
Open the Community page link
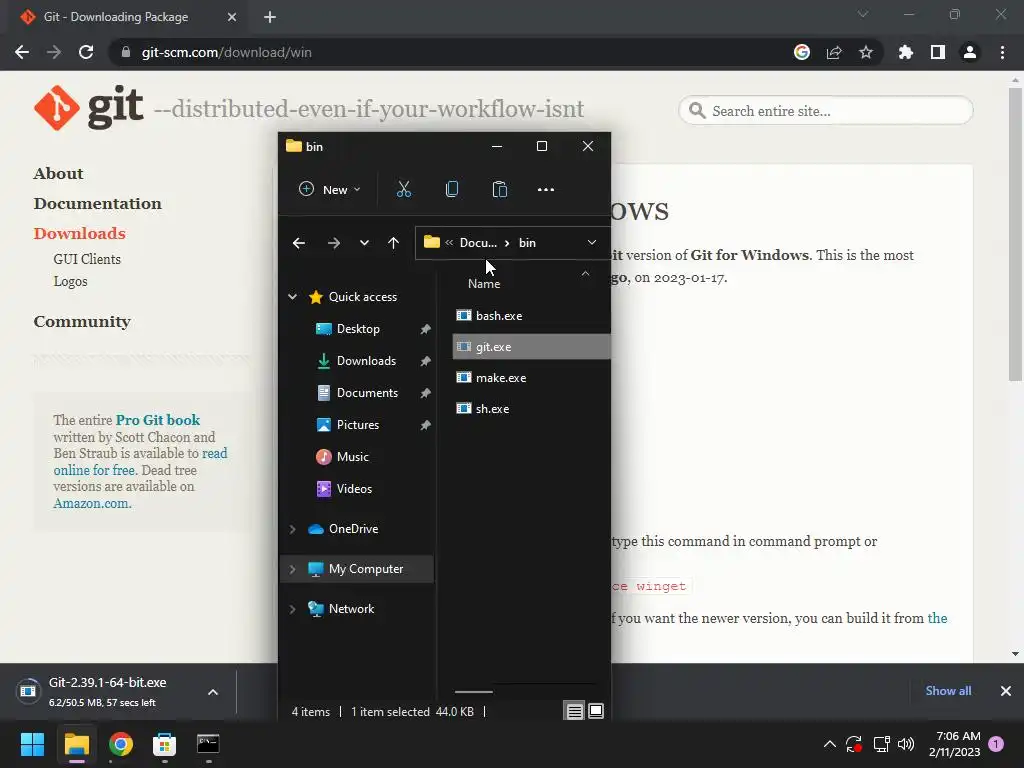(x=82, y=322)
